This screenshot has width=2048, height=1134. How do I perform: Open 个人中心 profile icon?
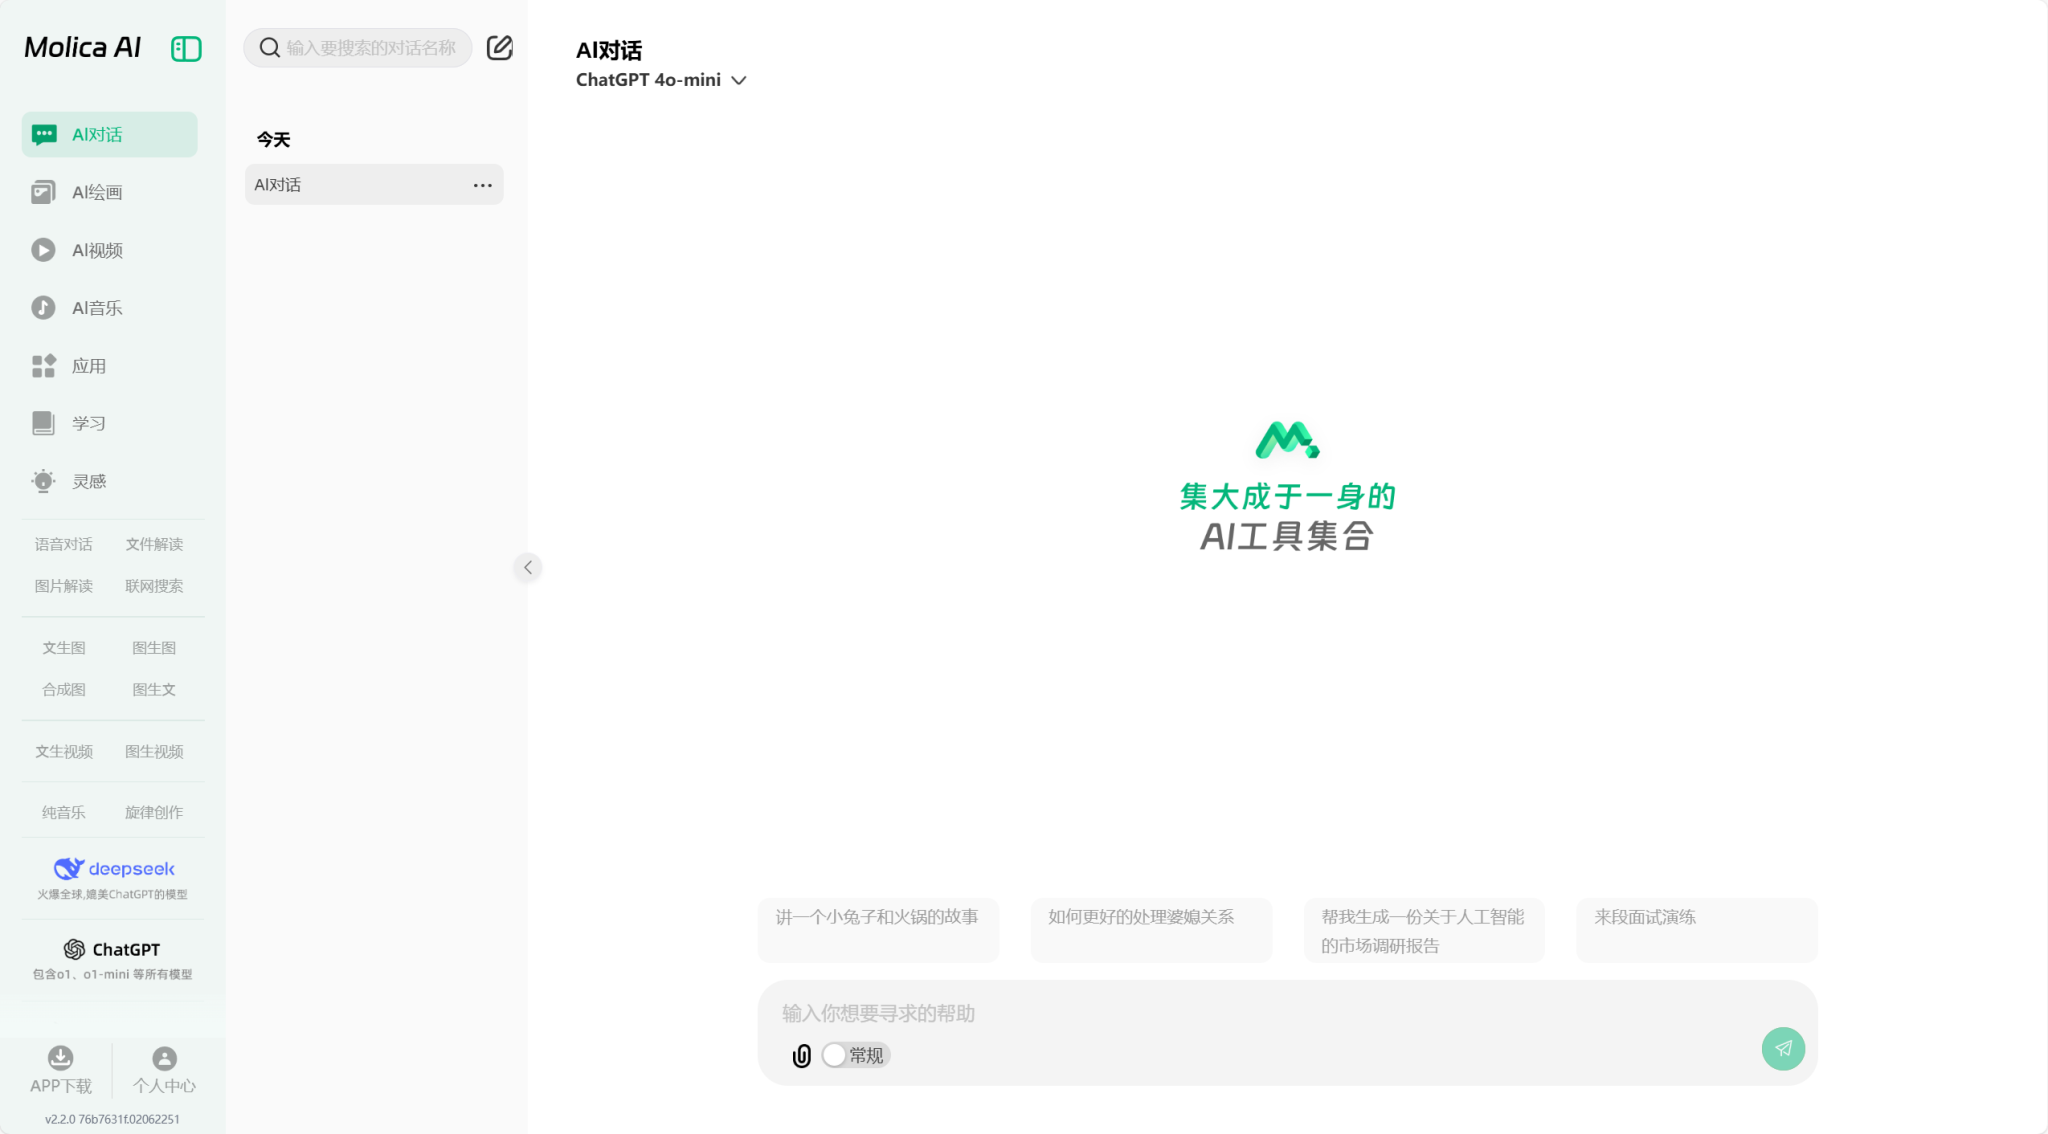click(164, 1058)
